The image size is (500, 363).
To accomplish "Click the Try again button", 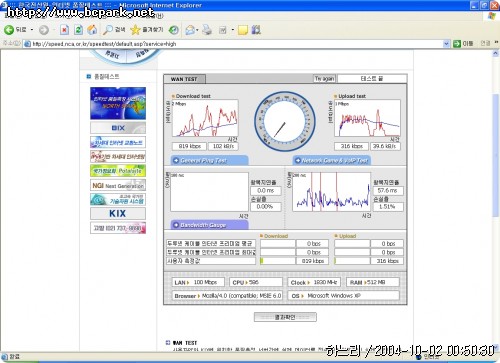I will (324, 79).
